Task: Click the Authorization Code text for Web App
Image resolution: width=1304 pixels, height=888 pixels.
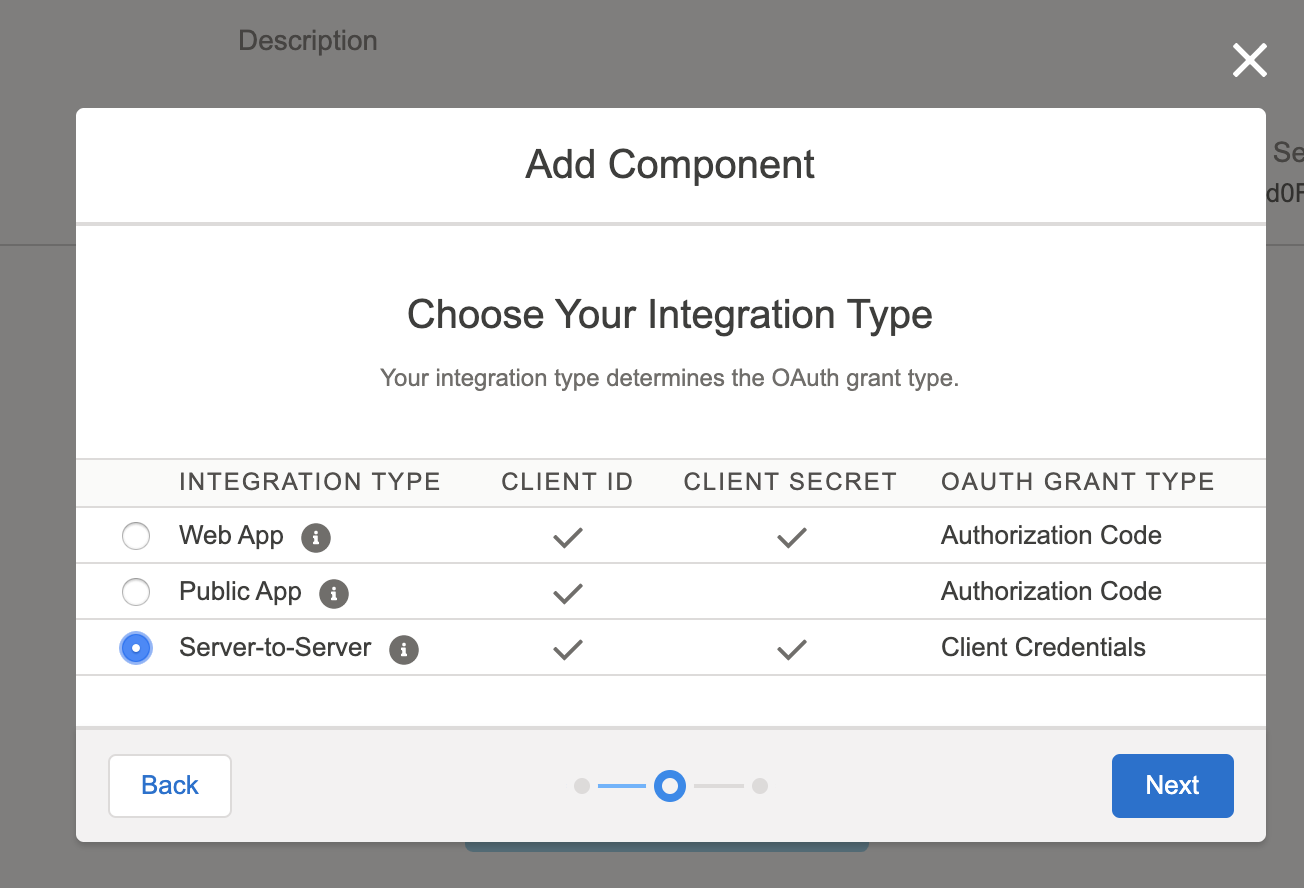Action: click(1051, 536)
